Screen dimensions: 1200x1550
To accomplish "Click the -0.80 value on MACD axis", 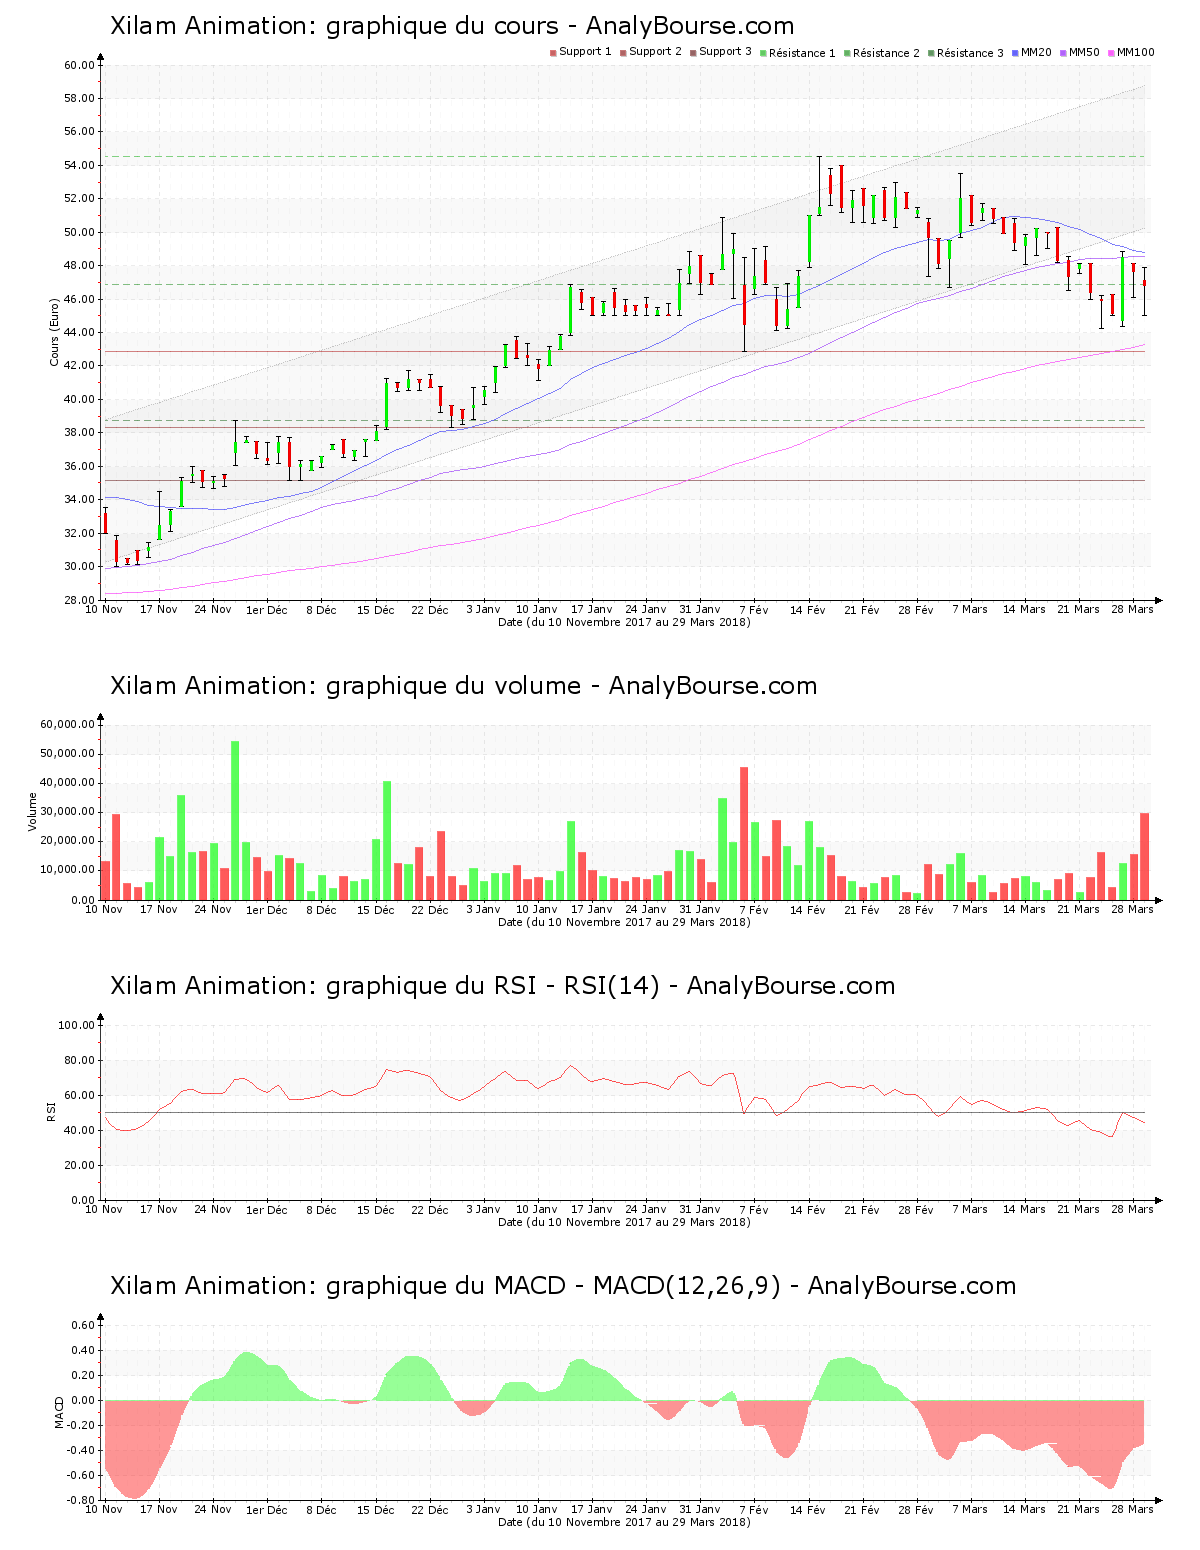I will pos(81,1500).
